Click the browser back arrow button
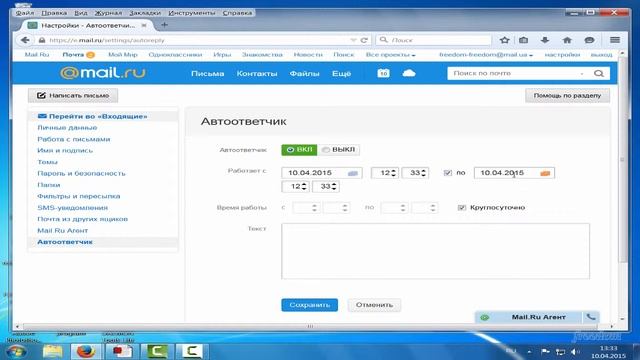This screenshot has height=360, width=640. pos(25,40)
